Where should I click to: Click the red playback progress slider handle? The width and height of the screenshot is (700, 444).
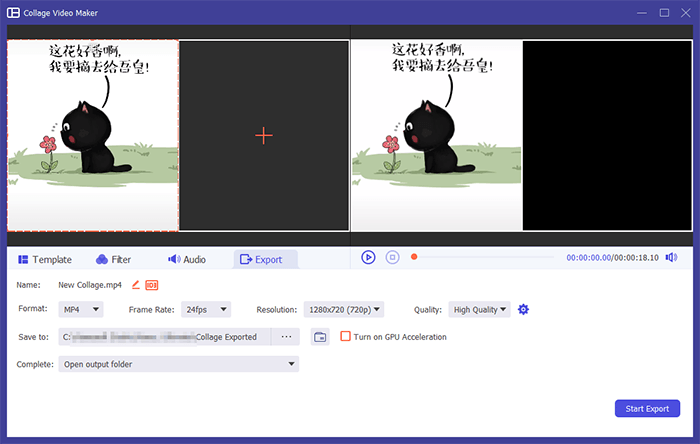coord(414,257)
